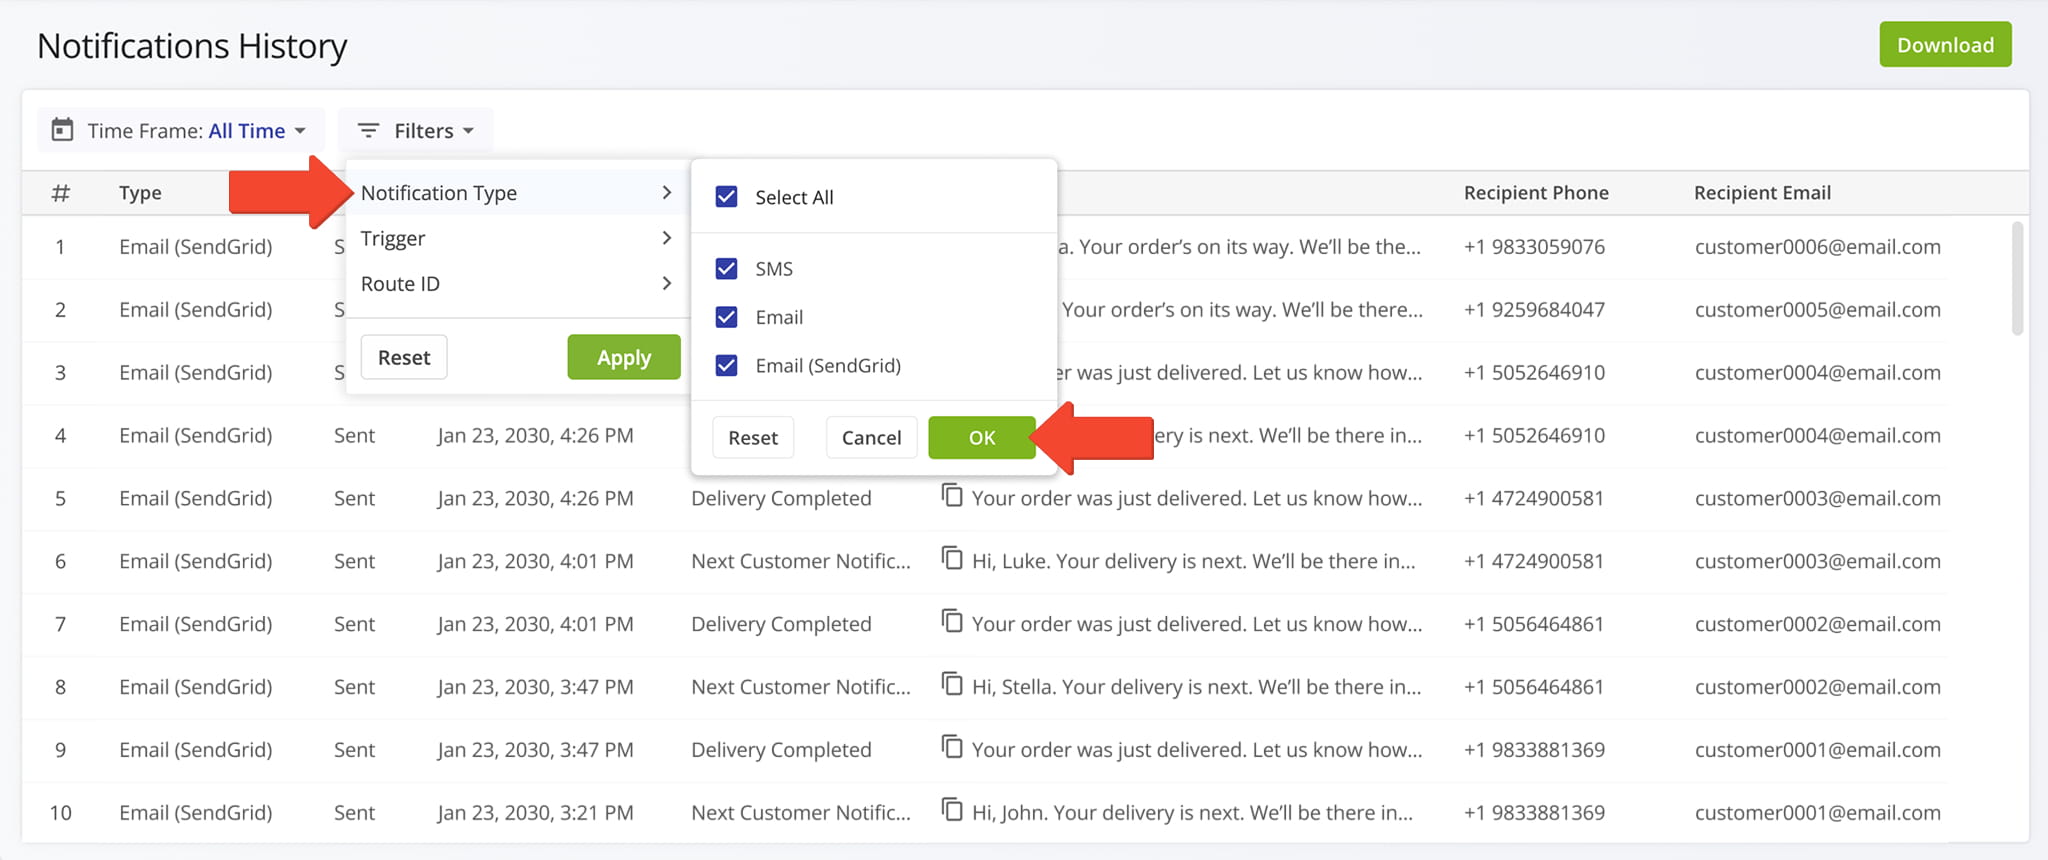Copy message icon in row 7

pos(952,621)
